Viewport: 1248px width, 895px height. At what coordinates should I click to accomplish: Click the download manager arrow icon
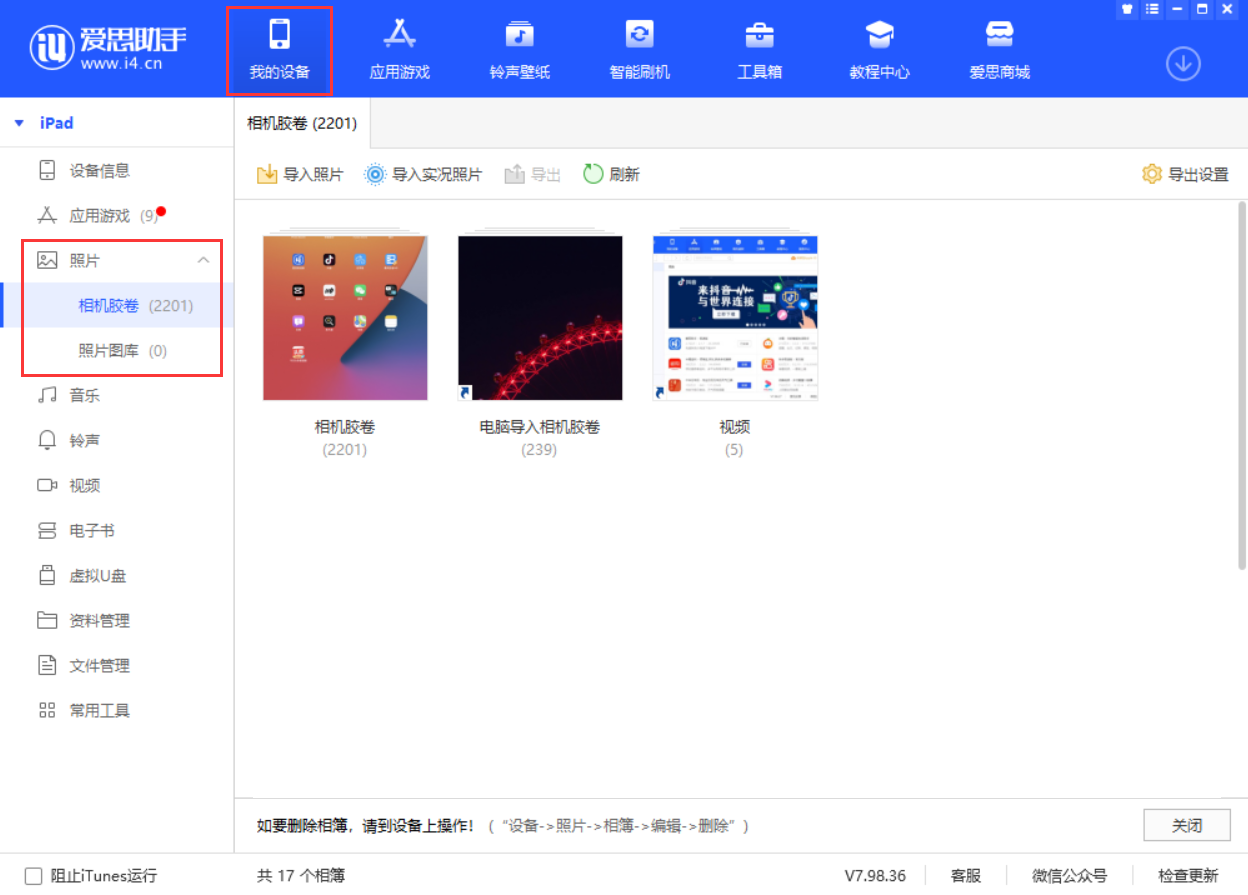point(1183,64)
